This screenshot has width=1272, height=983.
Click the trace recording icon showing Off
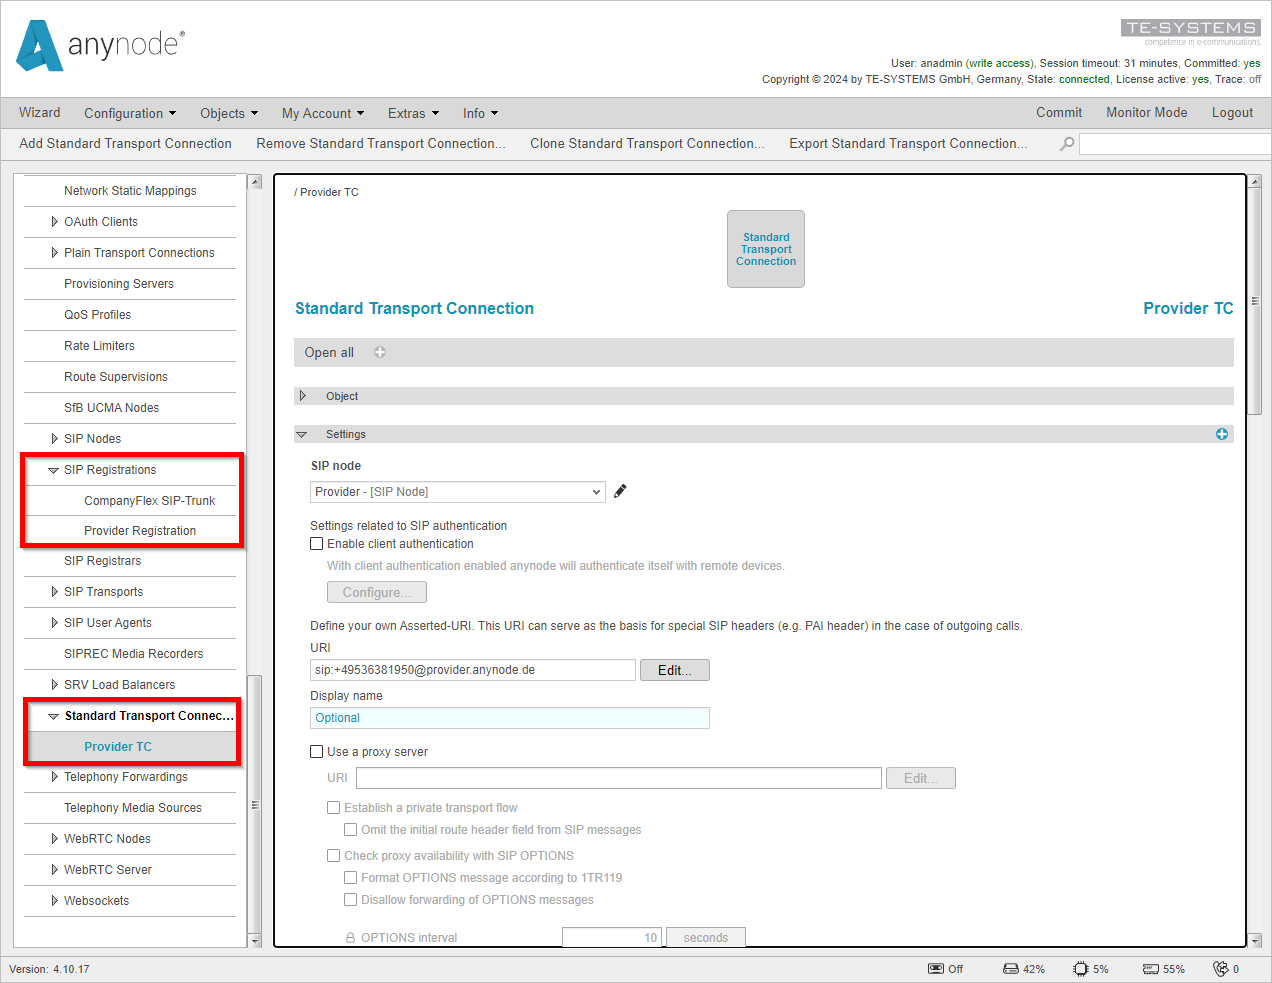(x=938, y=968)
